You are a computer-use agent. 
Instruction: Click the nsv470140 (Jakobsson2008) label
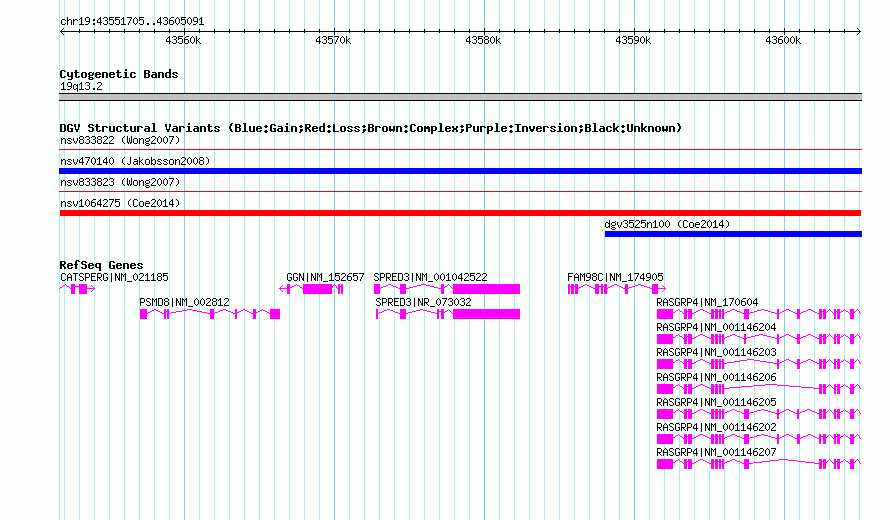tap(135, 161)
